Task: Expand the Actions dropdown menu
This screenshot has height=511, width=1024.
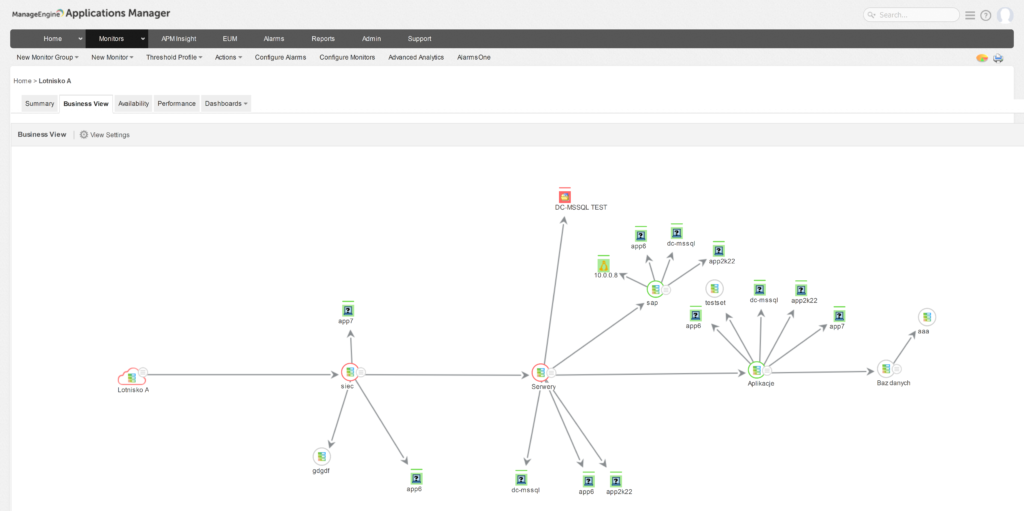Action: 229,57
